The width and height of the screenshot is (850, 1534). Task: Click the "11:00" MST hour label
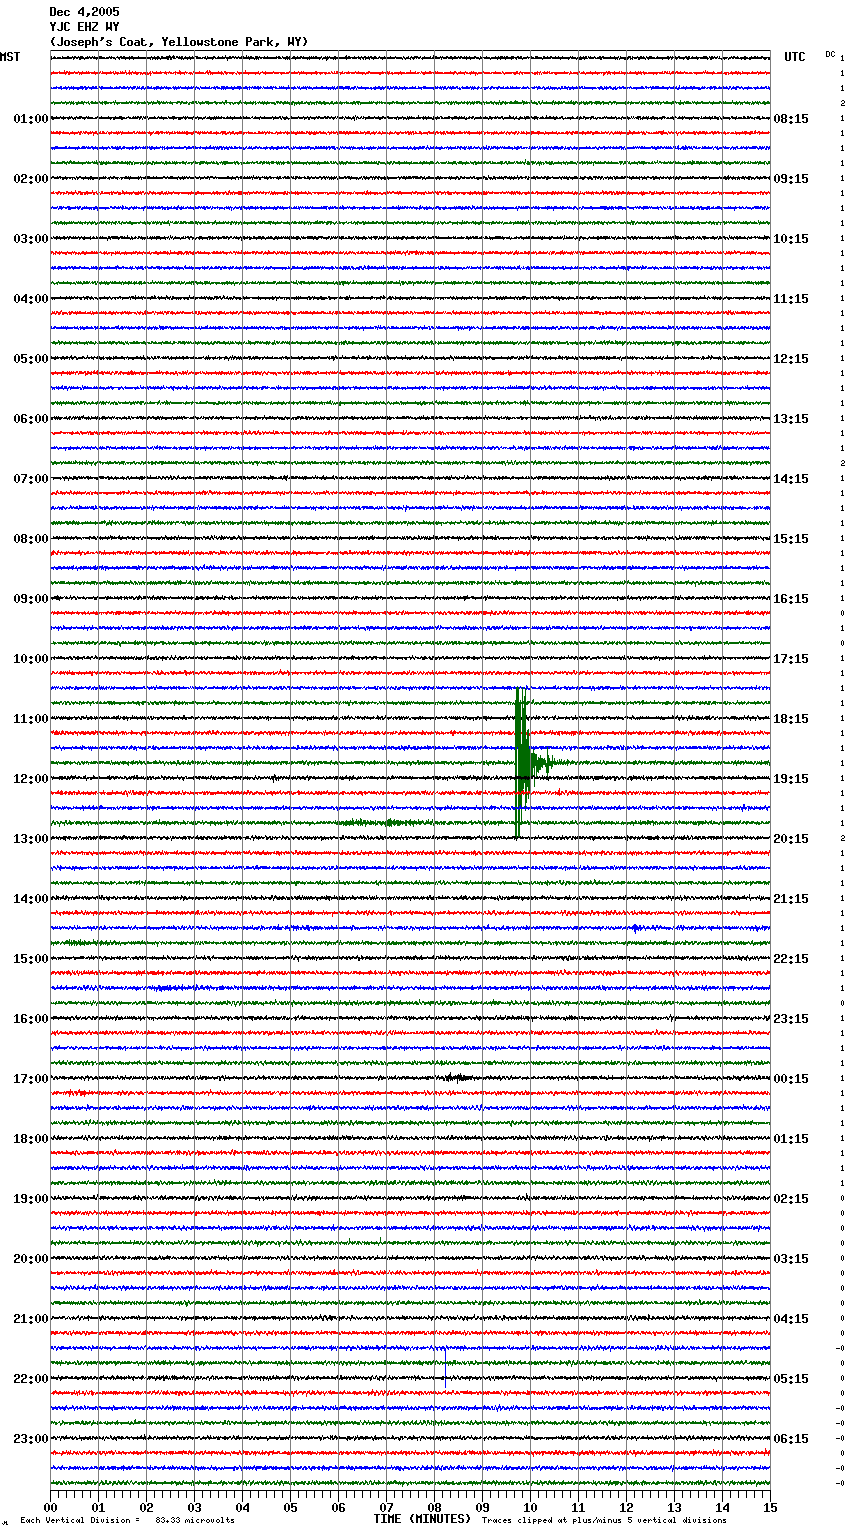(30, 719)
